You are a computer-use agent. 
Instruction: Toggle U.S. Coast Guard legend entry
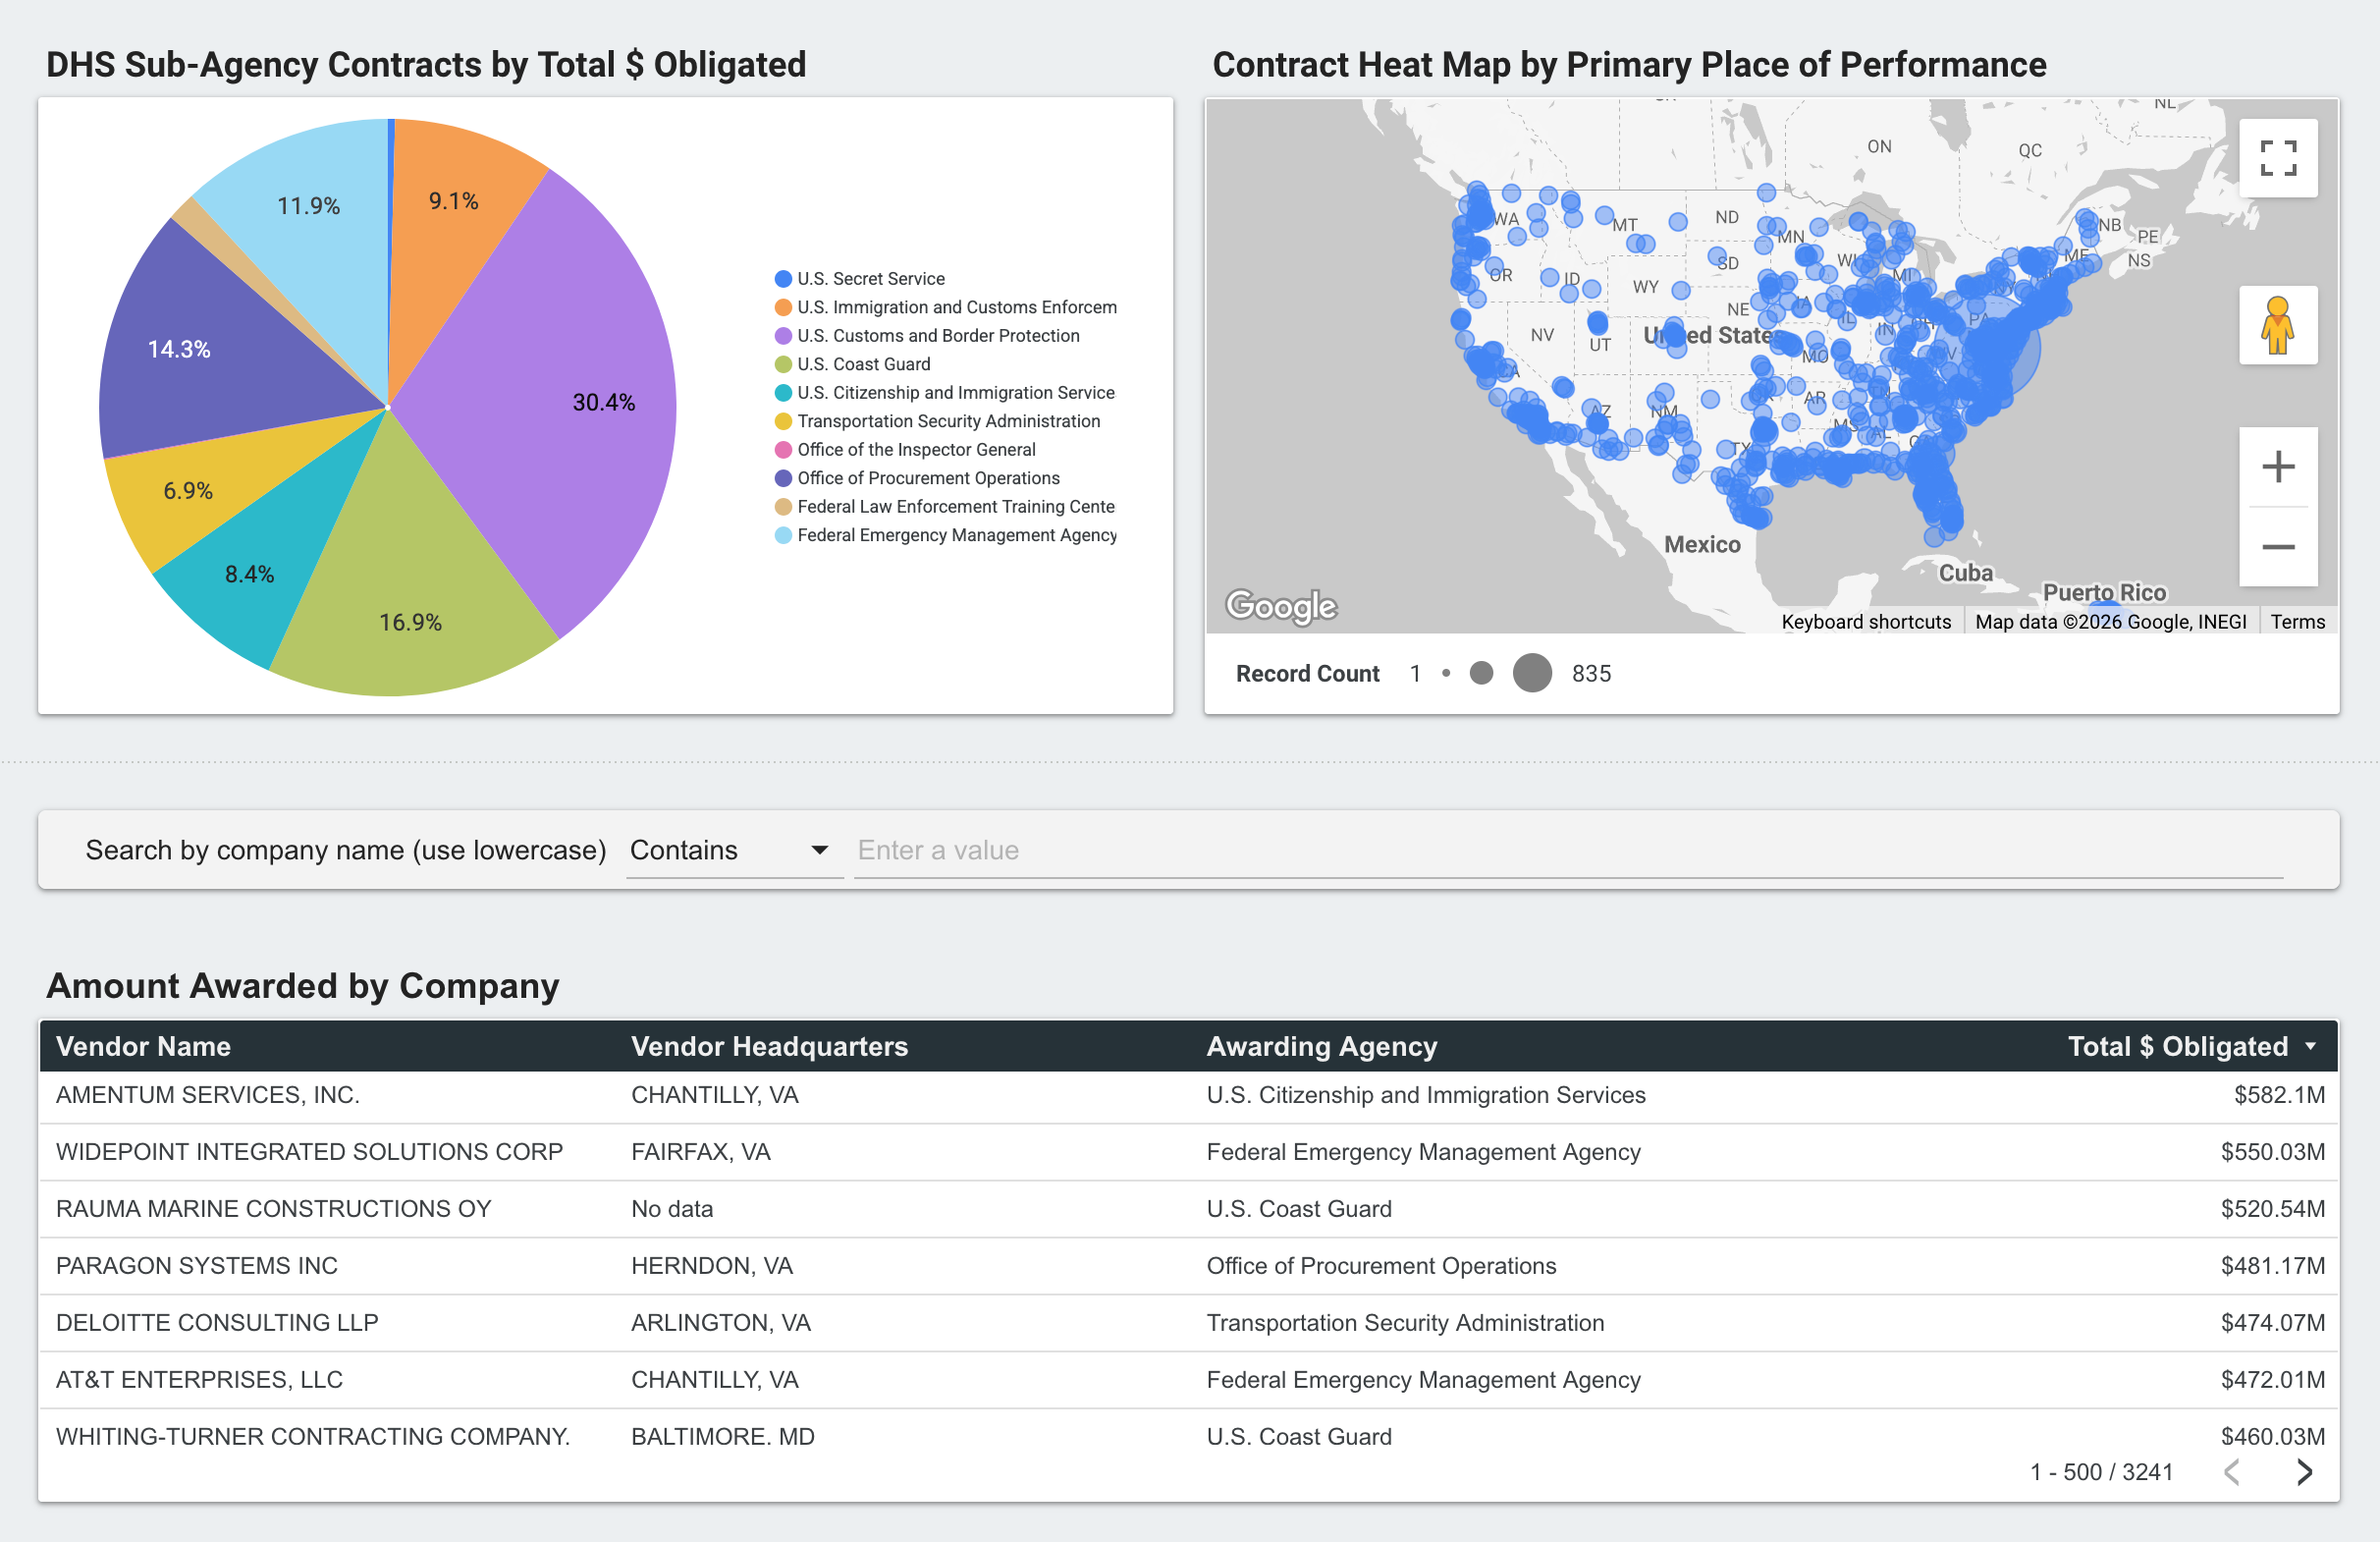tap(862, 364)
